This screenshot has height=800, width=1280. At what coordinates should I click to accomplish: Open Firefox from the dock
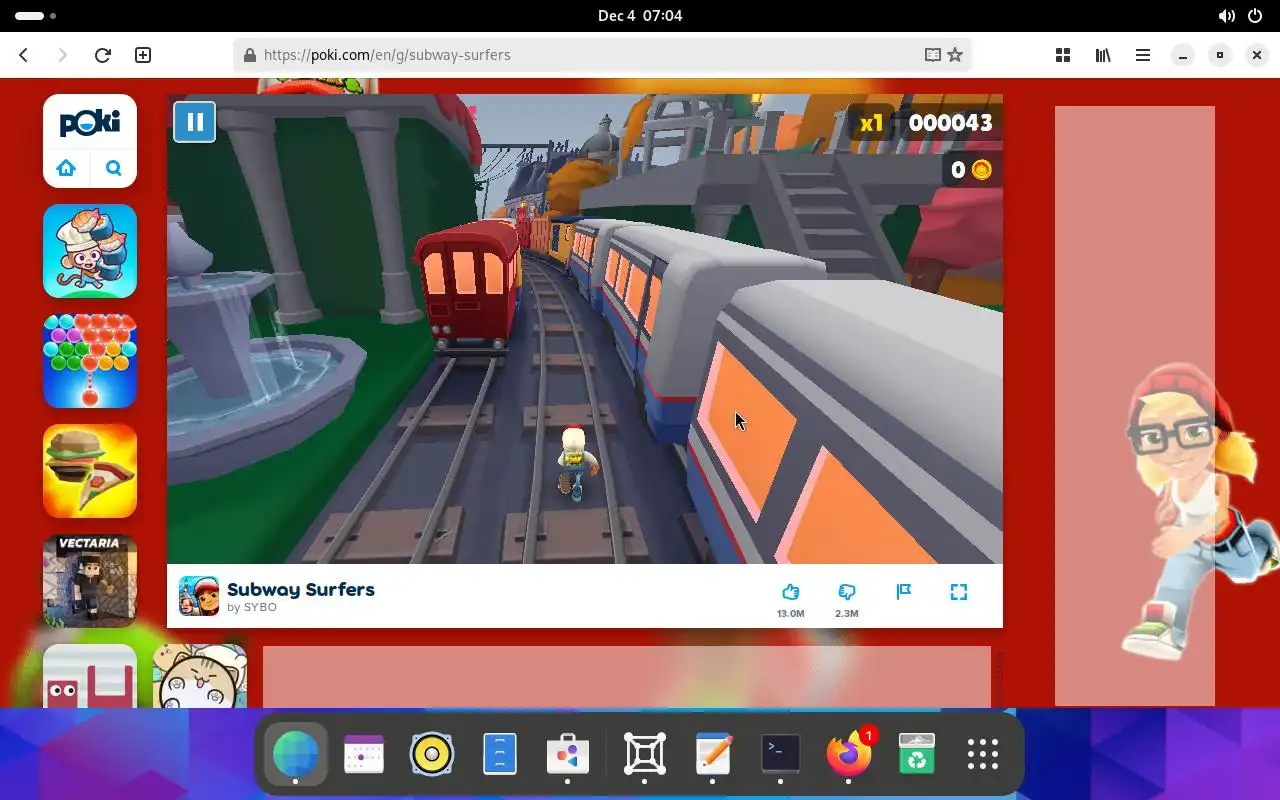pos(849,755)
